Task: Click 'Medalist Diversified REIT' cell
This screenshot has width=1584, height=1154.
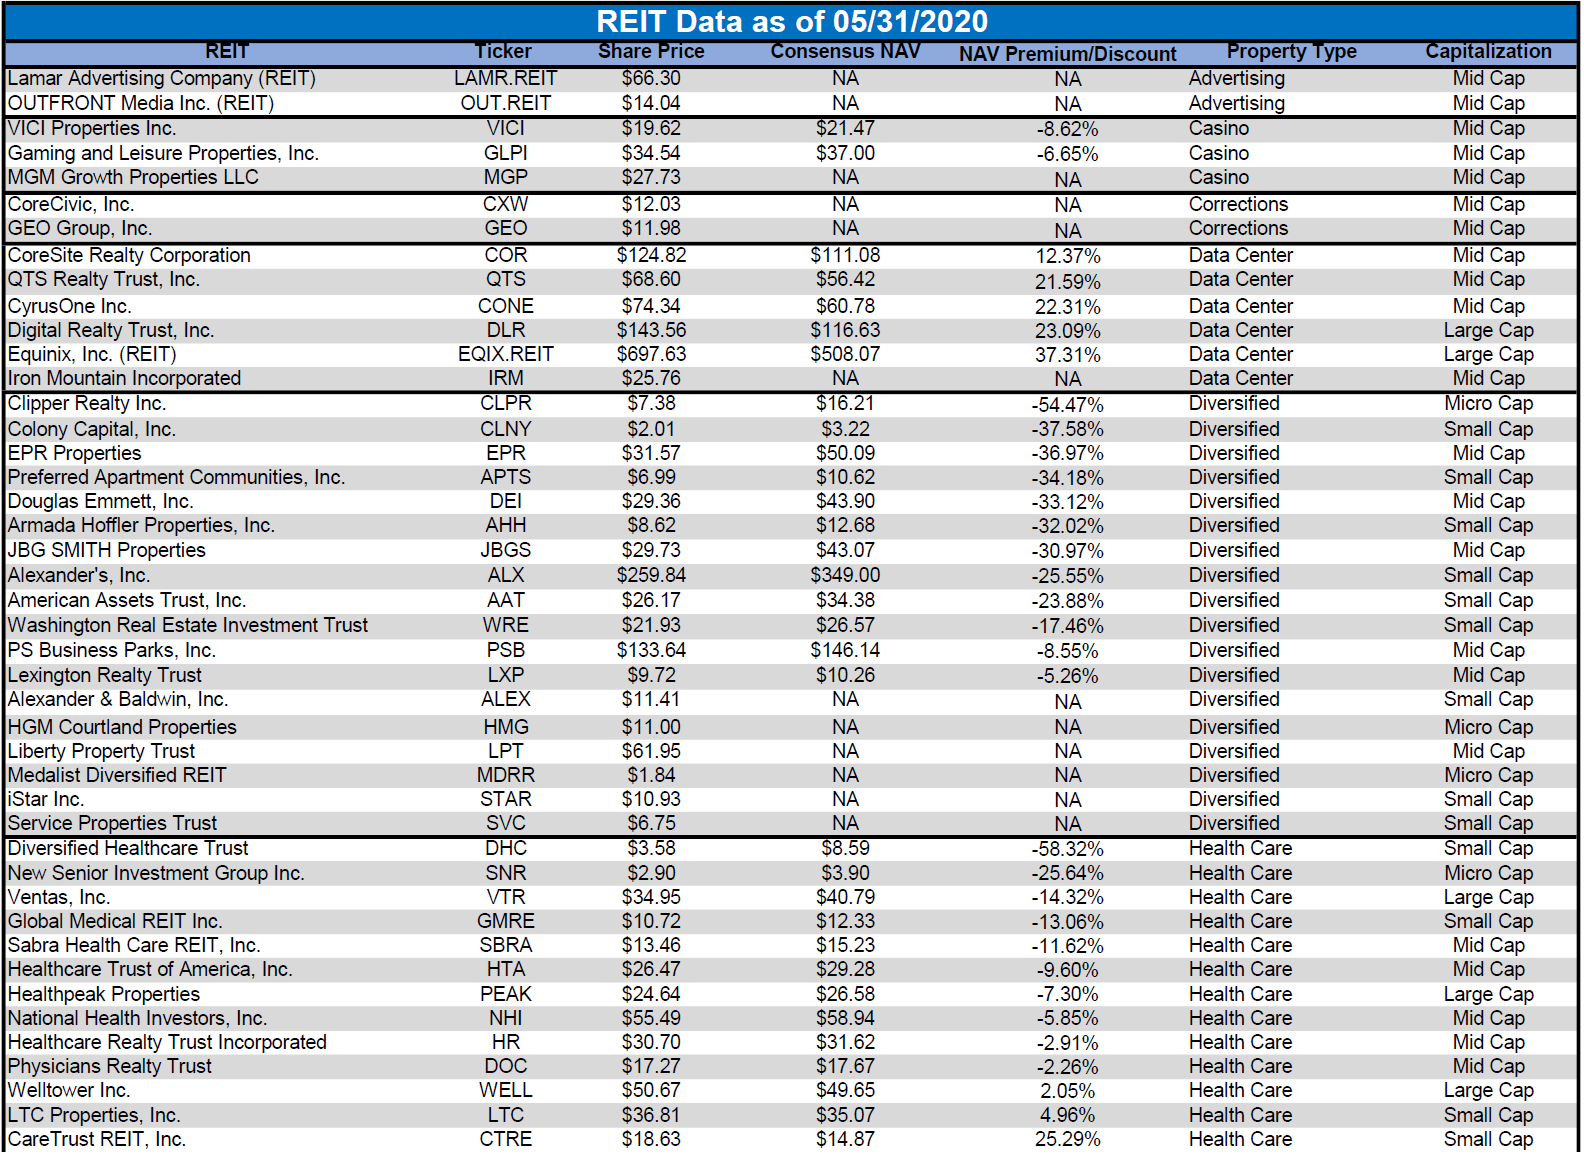Action: point(117,775)
